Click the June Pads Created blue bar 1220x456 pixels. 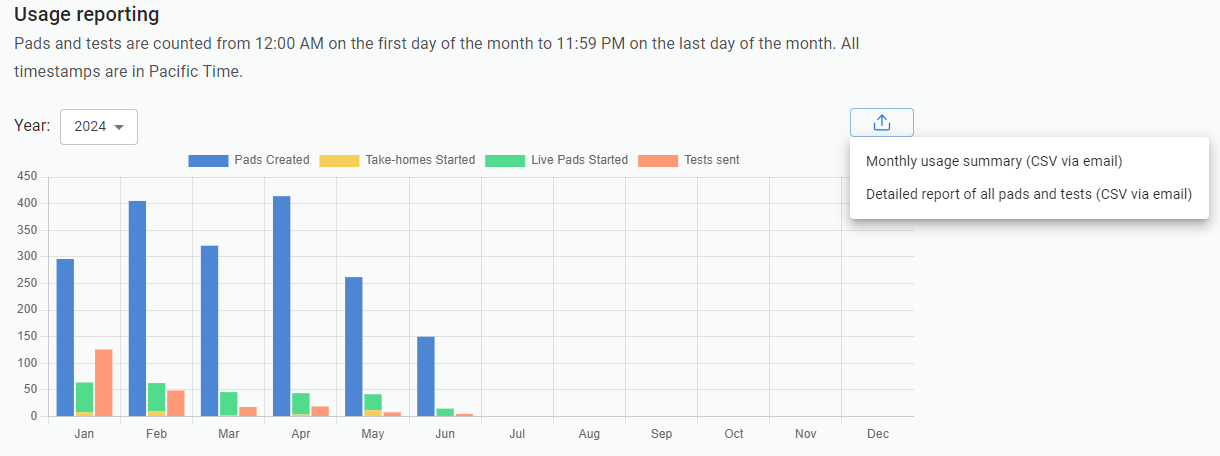click(x=425, y=376)
